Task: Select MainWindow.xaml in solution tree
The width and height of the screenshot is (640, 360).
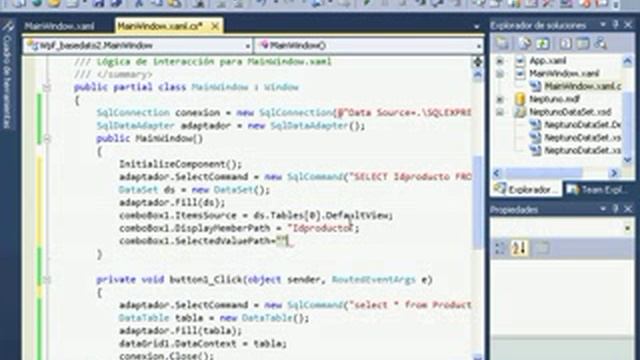Action: (564, 74)
